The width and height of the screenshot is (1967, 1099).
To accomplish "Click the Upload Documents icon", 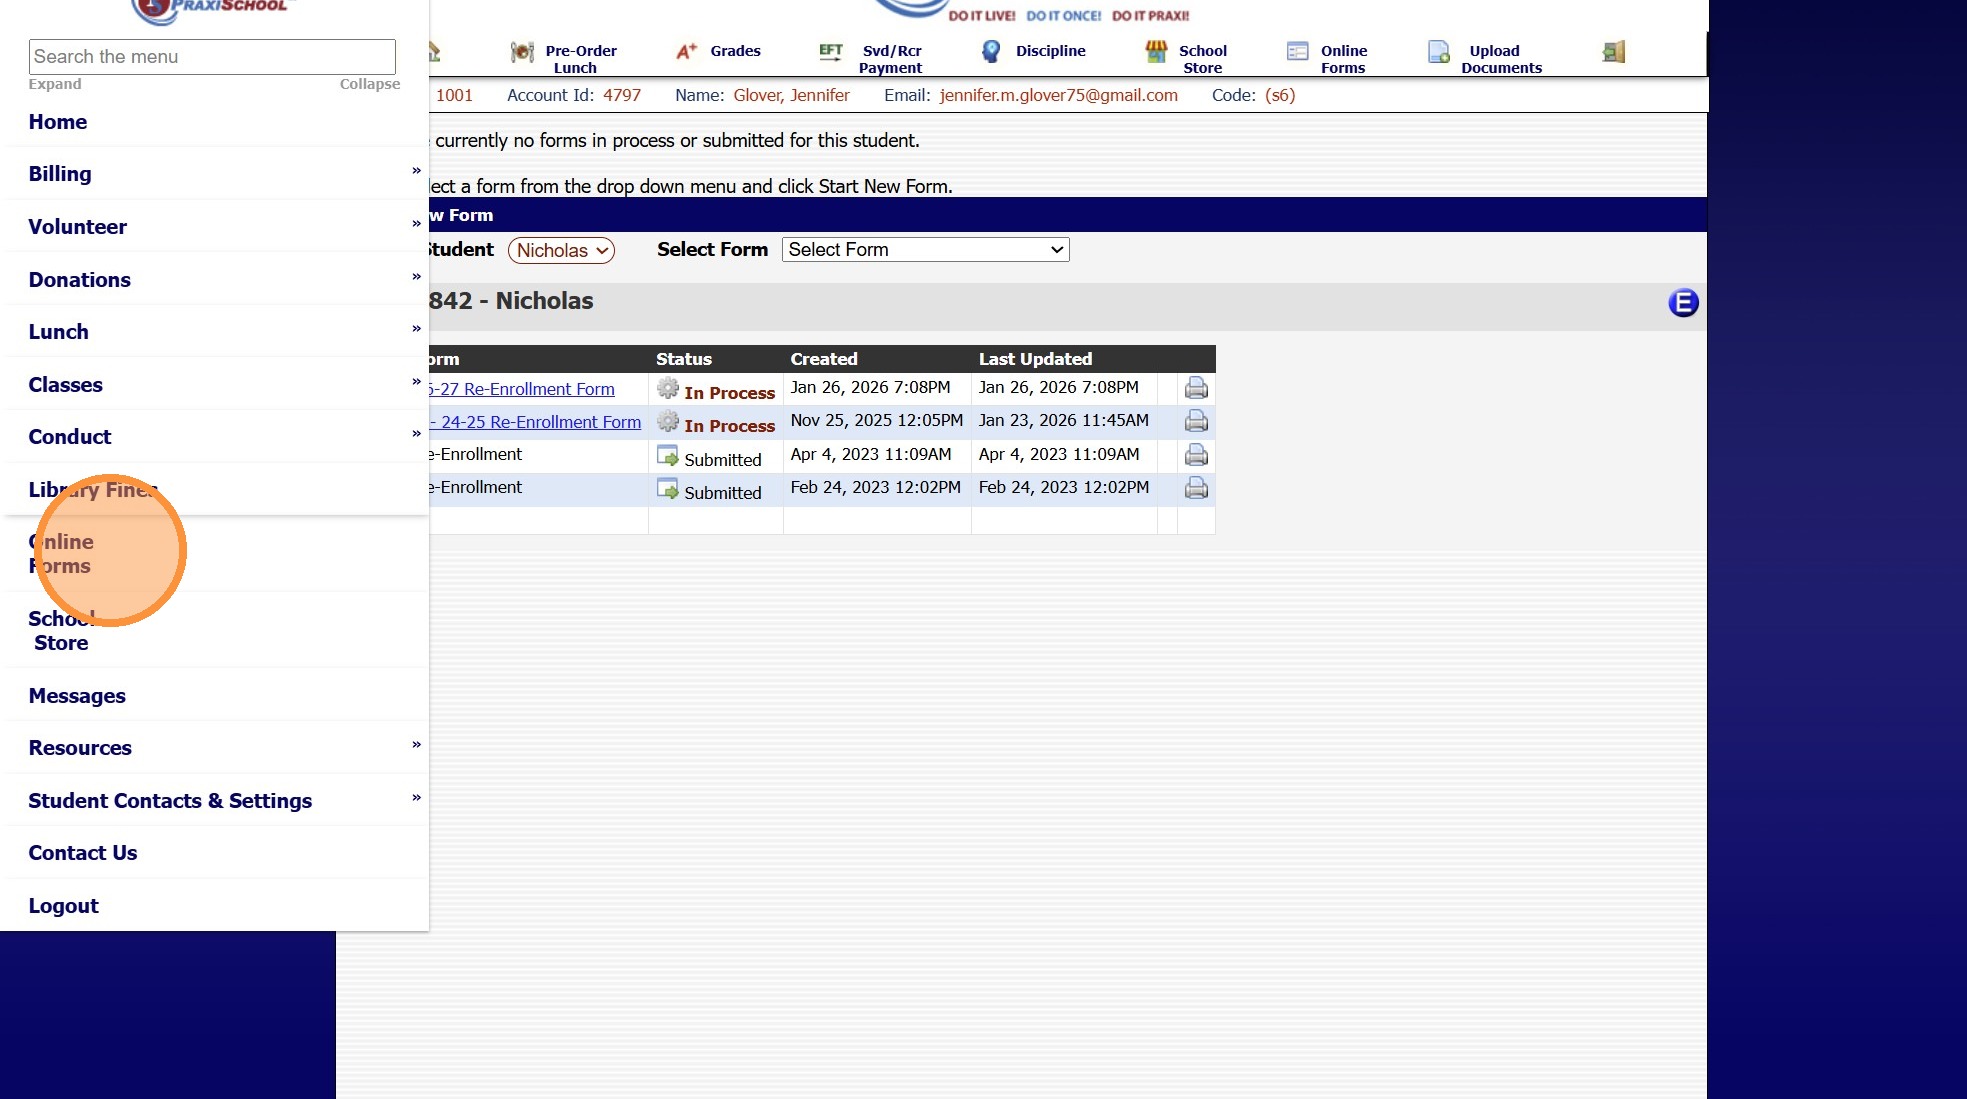I will [1438, 52].
